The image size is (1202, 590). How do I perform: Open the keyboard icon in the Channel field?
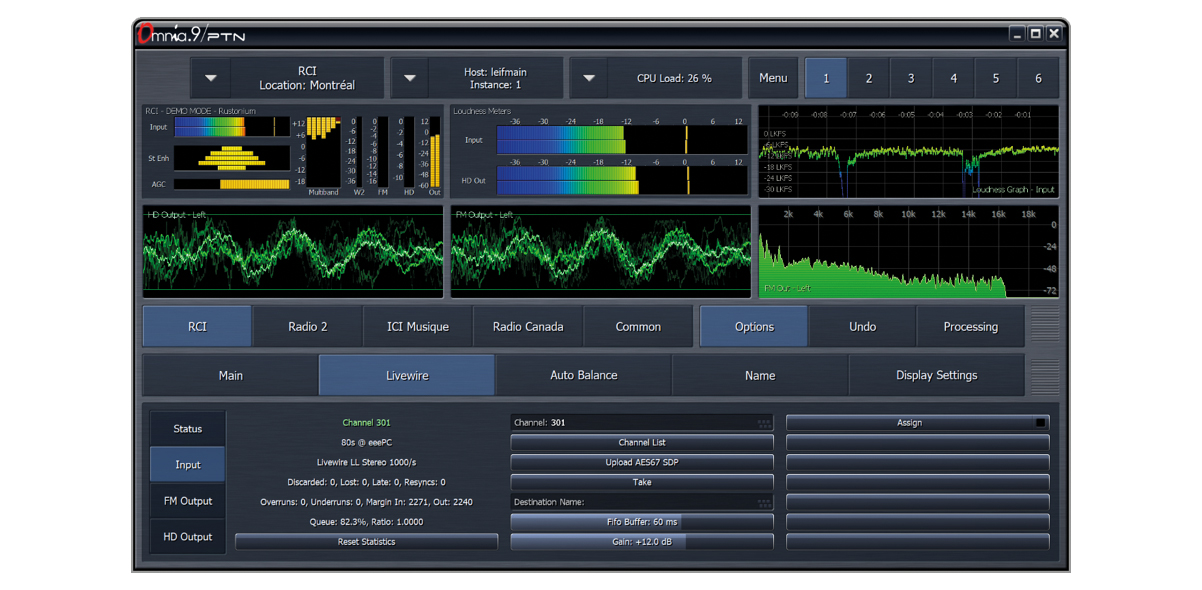[x=765, y=423]
